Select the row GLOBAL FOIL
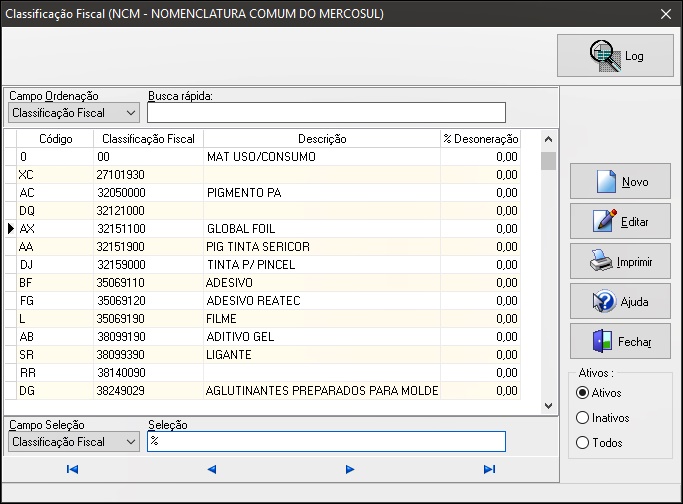 pos(263,229)
